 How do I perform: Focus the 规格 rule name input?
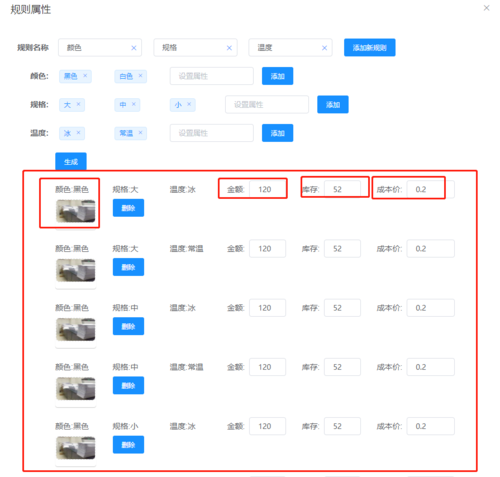coord(195,48)
